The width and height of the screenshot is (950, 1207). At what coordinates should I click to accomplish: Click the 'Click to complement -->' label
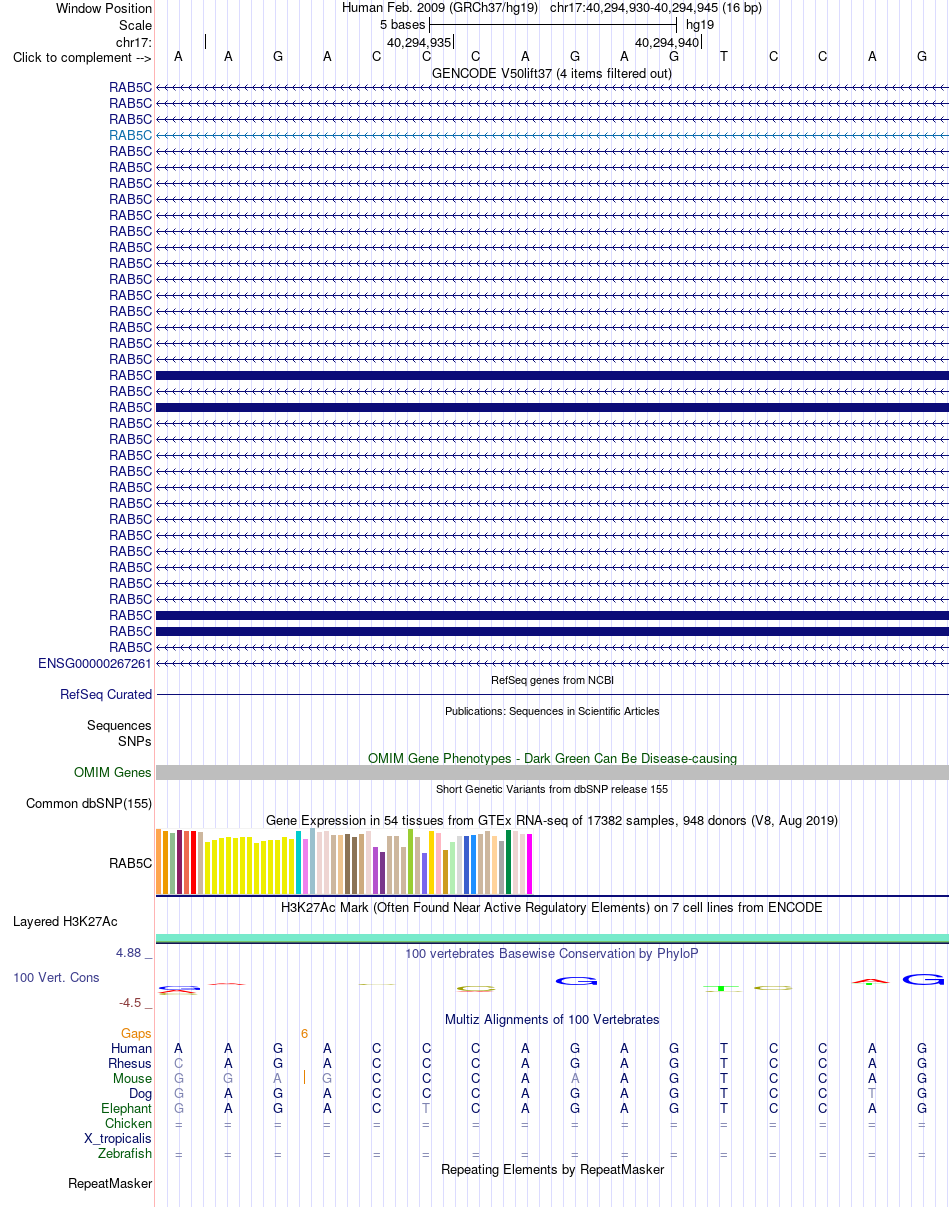pyautogui.click(x=82, y=57)
